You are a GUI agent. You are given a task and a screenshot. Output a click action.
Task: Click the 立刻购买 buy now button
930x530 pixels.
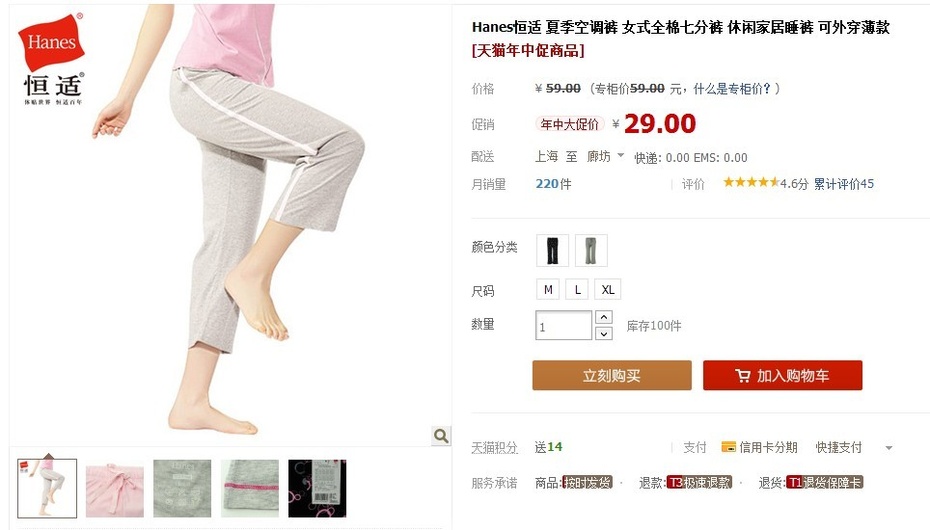611,375
